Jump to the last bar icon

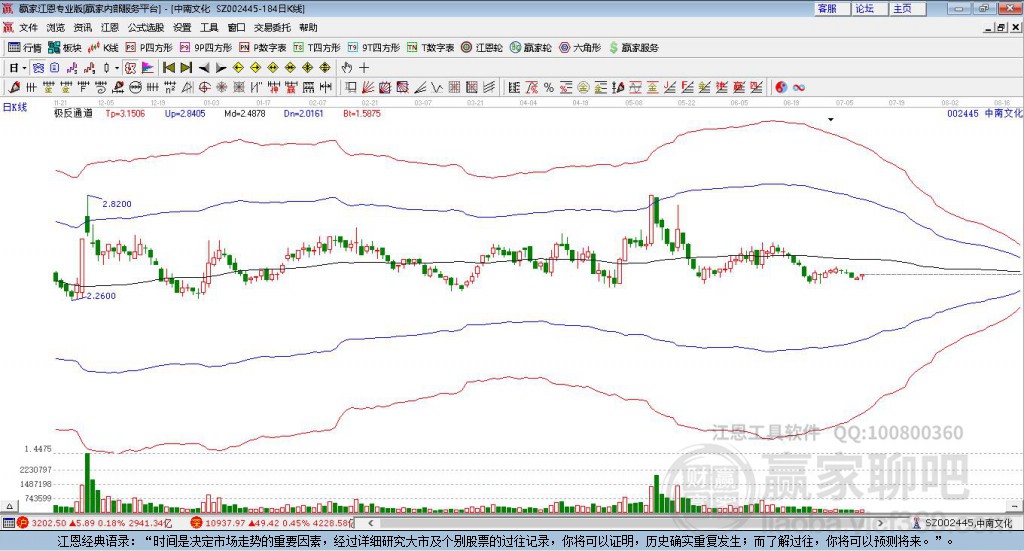point(186,68)
